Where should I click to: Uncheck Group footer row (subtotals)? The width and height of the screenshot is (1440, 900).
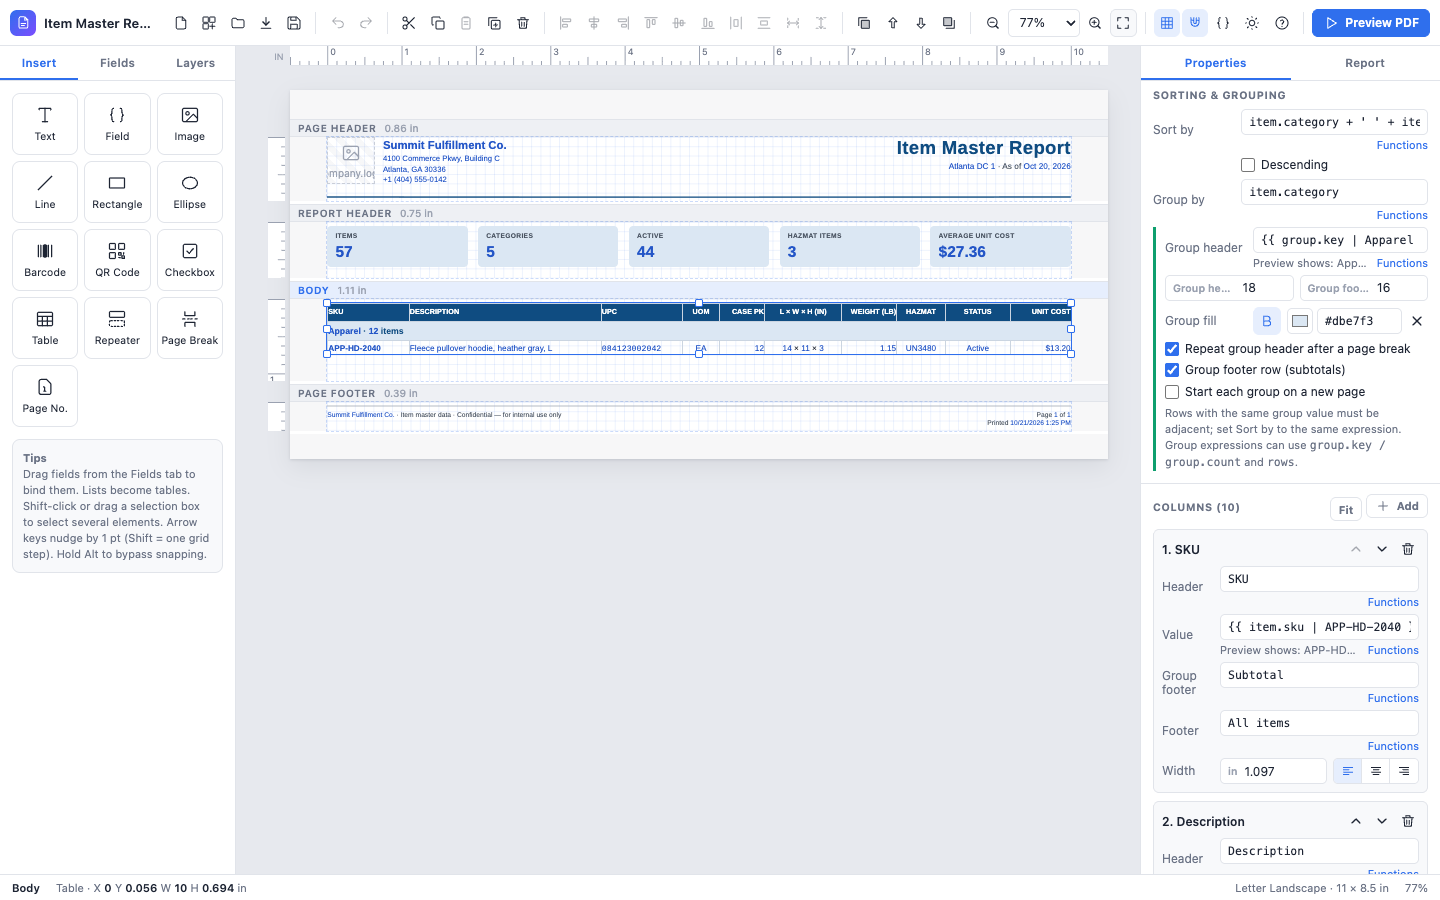1172,370
